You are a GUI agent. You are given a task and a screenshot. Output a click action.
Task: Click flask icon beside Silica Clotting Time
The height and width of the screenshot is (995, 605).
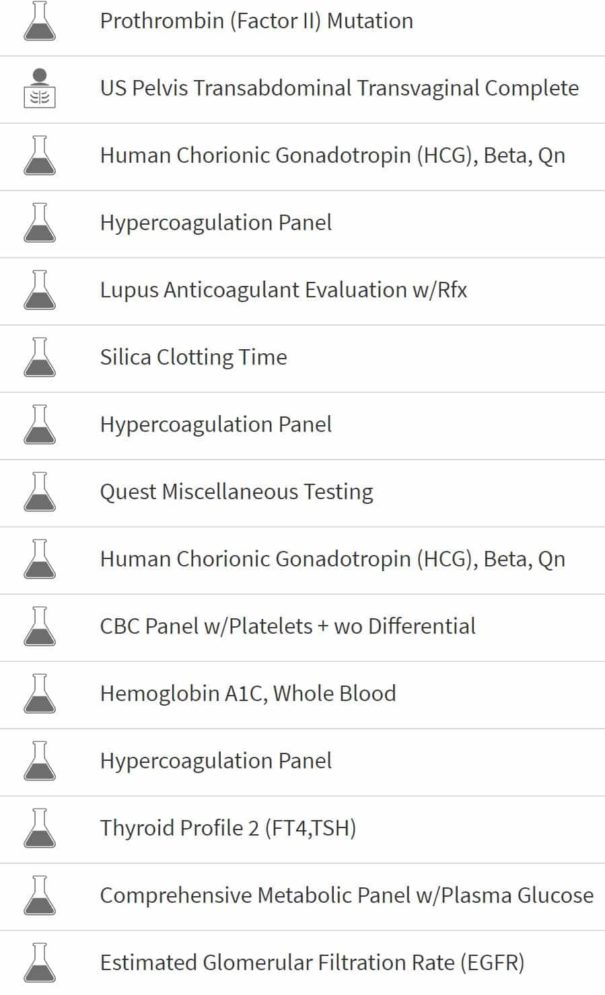pyautogui.click(x=39, y=357)
